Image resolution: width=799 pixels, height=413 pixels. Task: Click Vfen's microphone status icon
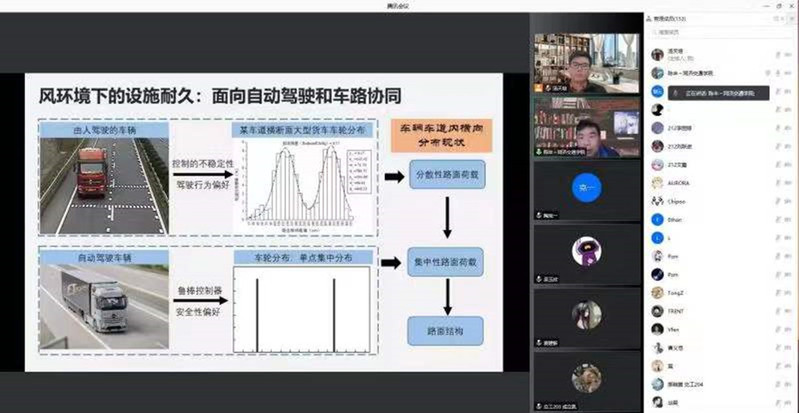(x=776, y=328)
